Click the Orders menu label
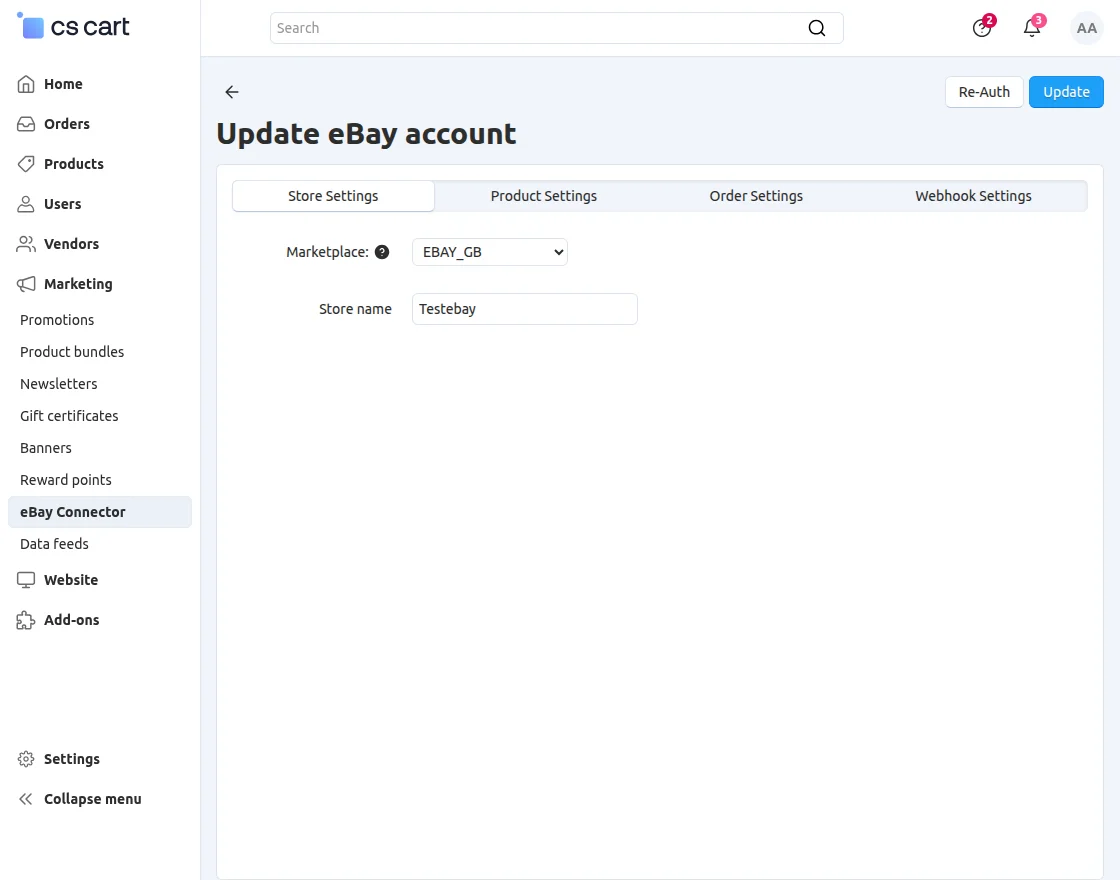Screen dimensions: 1120x880 (67, 124)
